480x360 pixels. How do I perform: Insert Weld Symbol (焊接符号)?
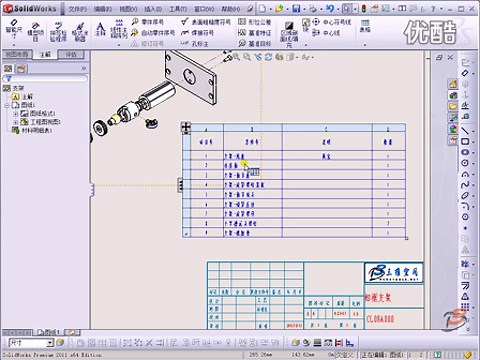197,33
